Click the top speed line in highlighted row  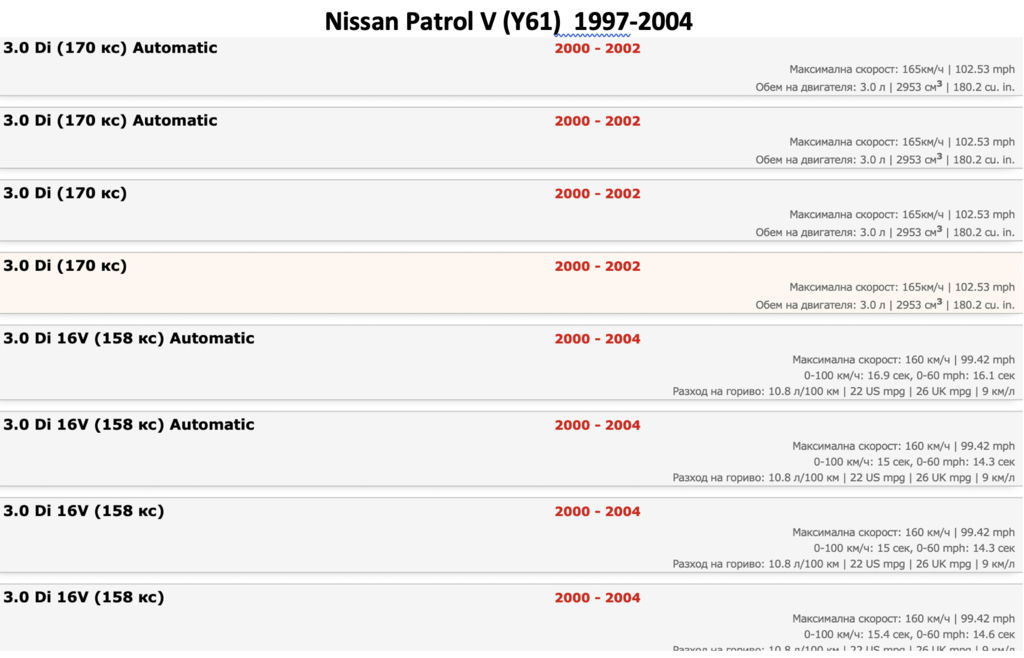(902, 287)
